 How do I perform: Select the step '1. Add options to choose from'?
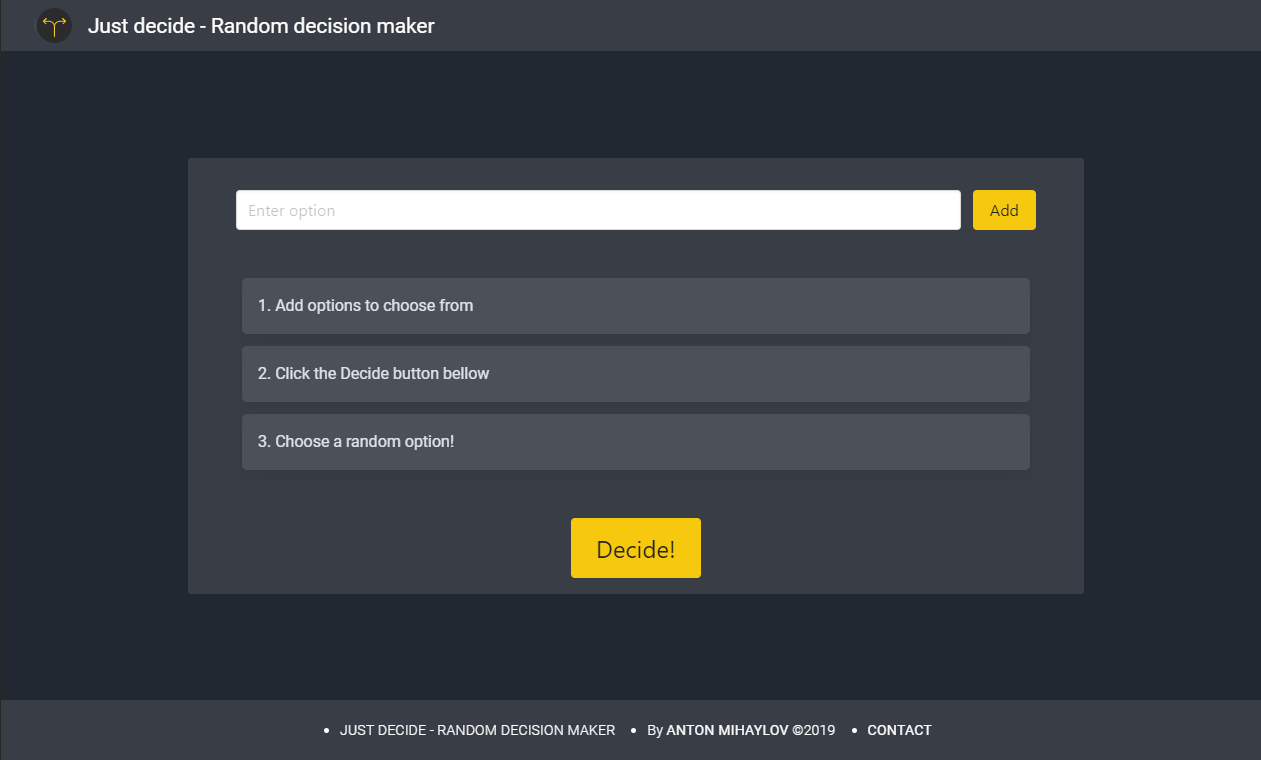tap(636, 305)
